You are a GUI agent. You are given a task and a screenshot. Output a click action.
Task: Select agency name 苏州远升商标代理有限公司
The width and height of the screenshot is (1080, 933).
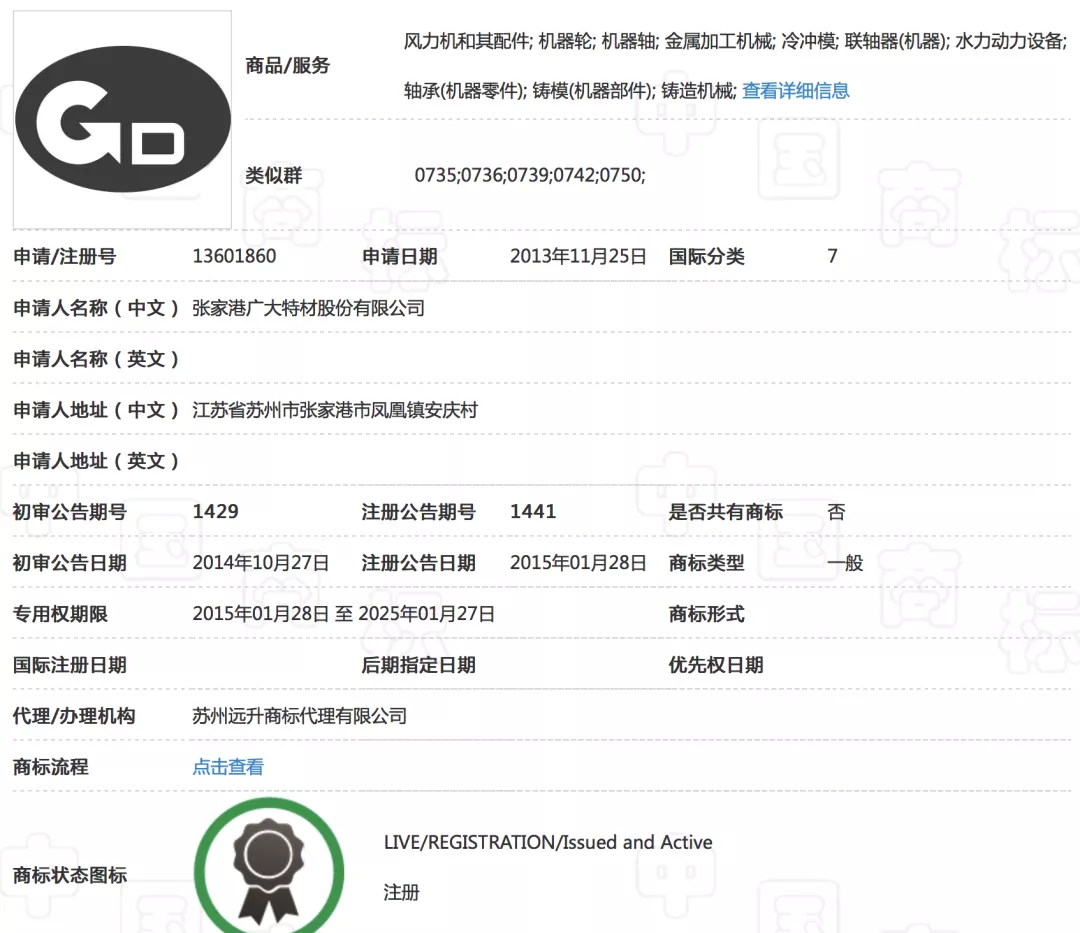coord(300,716)
